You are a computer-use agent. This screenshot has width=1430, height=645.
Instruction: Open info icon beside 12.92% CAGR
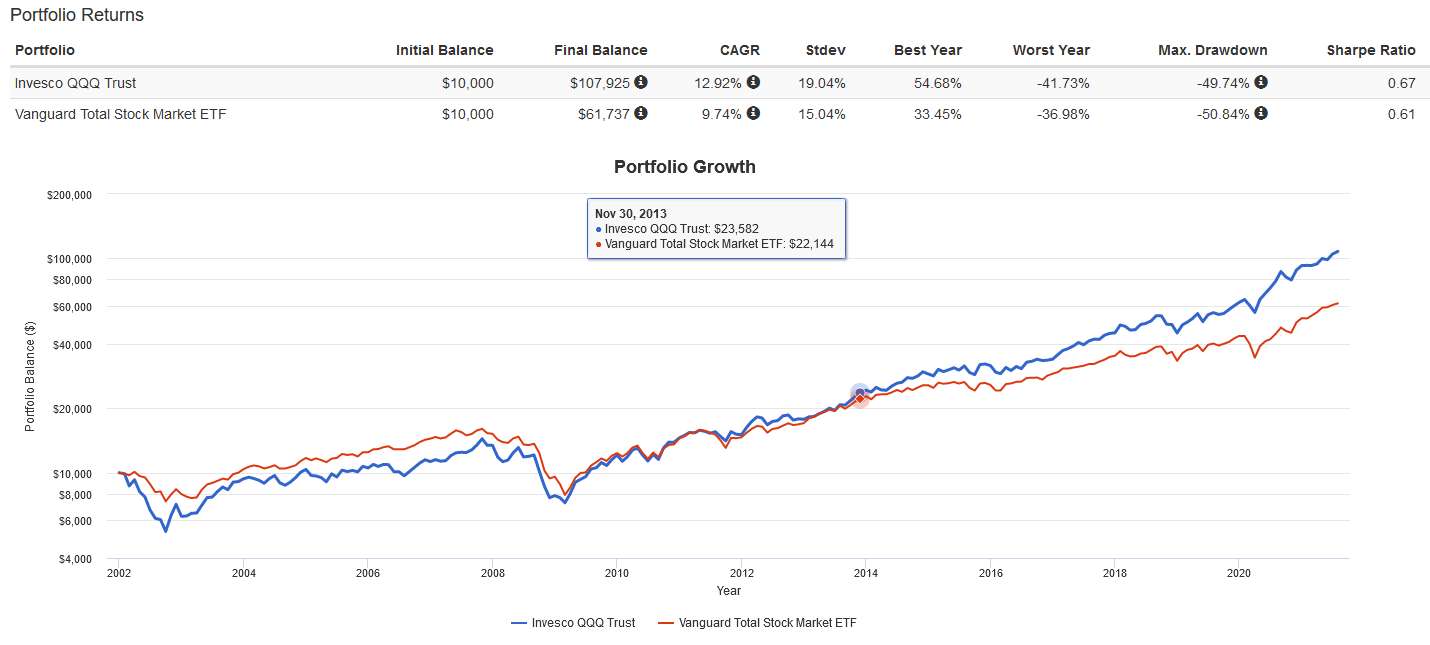point(753,82)
